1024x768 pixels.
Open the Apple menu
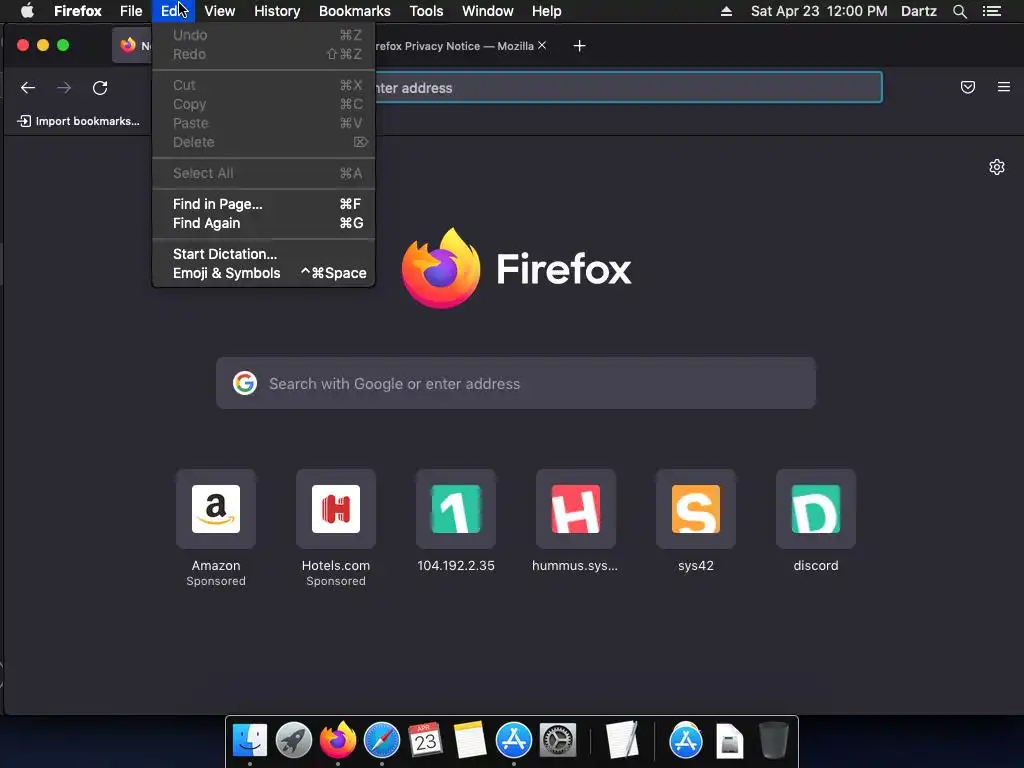click(x=27, y=11)
